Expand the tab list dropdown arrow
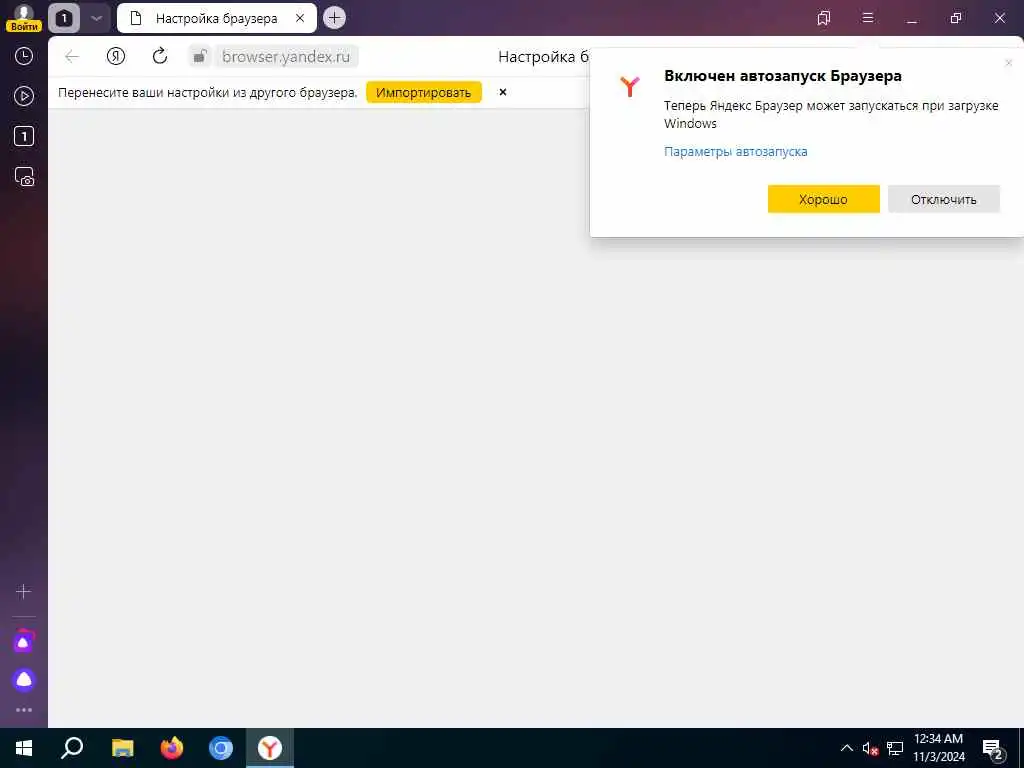This screenshot has width=1024, height=768. 97,18
